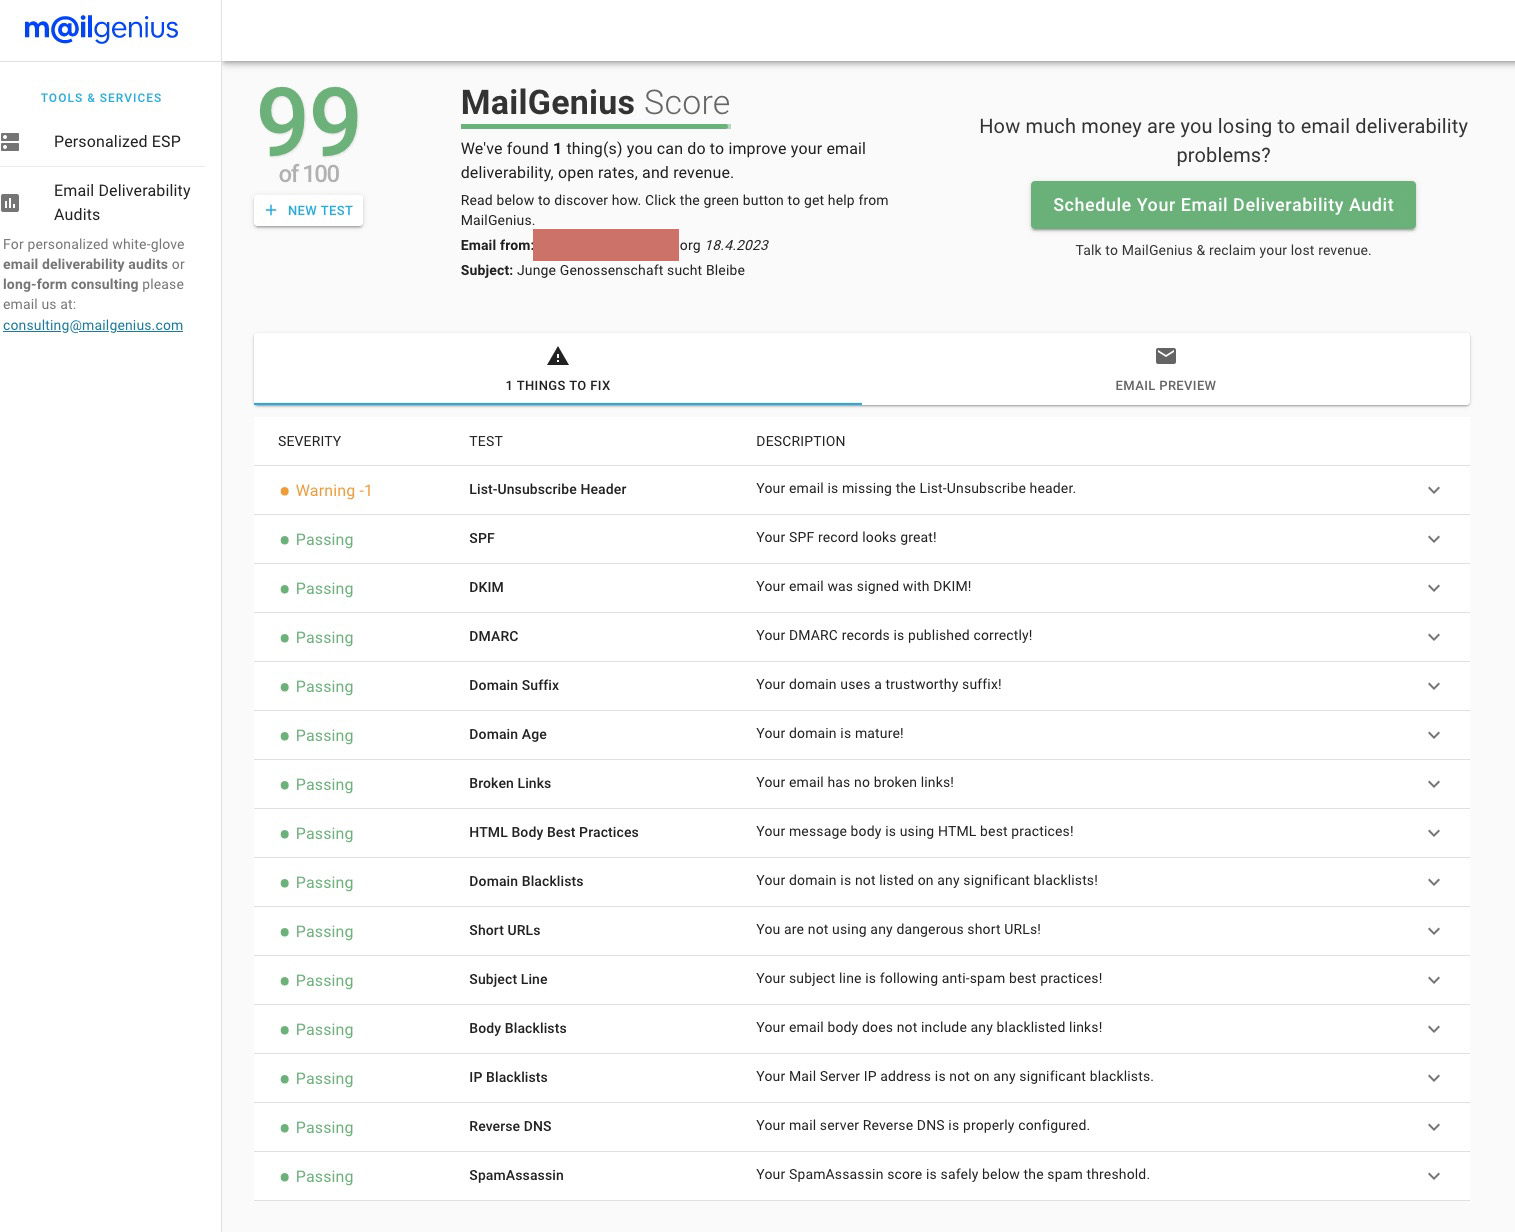Expand the SPF row chevron
The width and height of the screenshot is (1515, 1232).
click(x=1434, y=539)
